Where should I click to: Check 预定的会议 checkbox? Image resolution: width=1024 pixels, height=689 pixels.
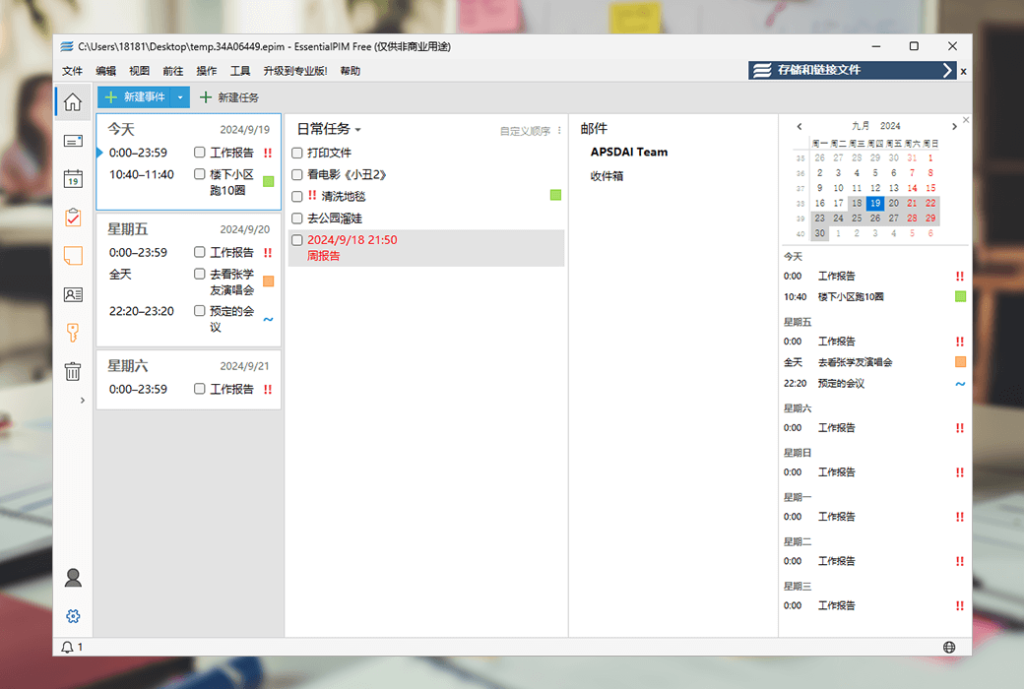(199, 311)
